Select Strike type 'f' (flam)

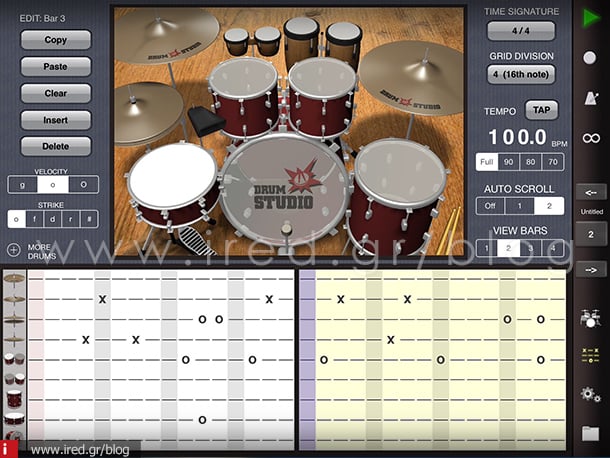click(35, 219)
